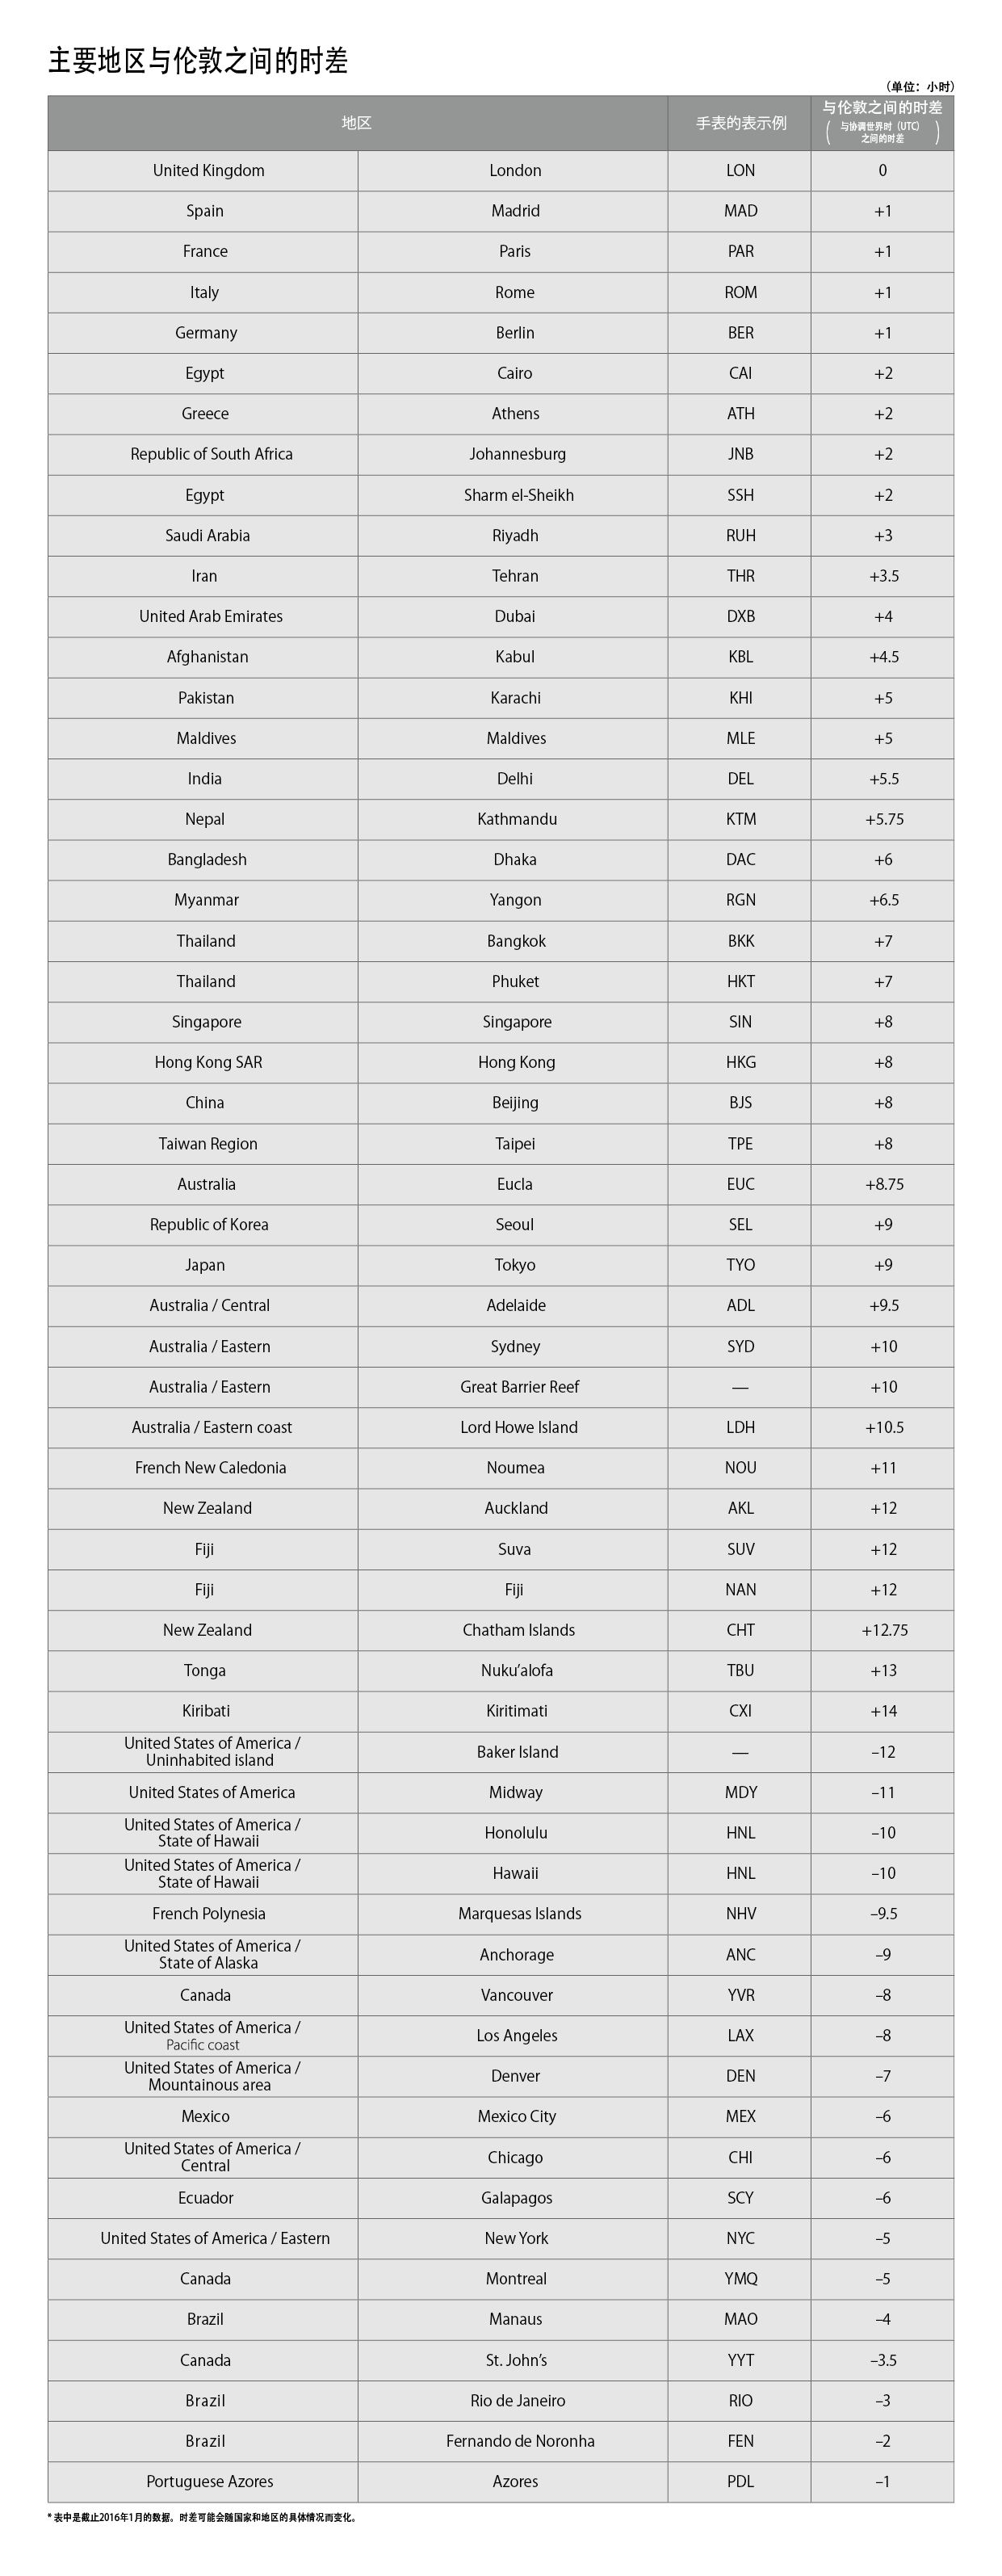This screenshot has height=2576, width=1002.
Task: Click the 与伦敦之间的时差 column header
Action: click(882, 108)
